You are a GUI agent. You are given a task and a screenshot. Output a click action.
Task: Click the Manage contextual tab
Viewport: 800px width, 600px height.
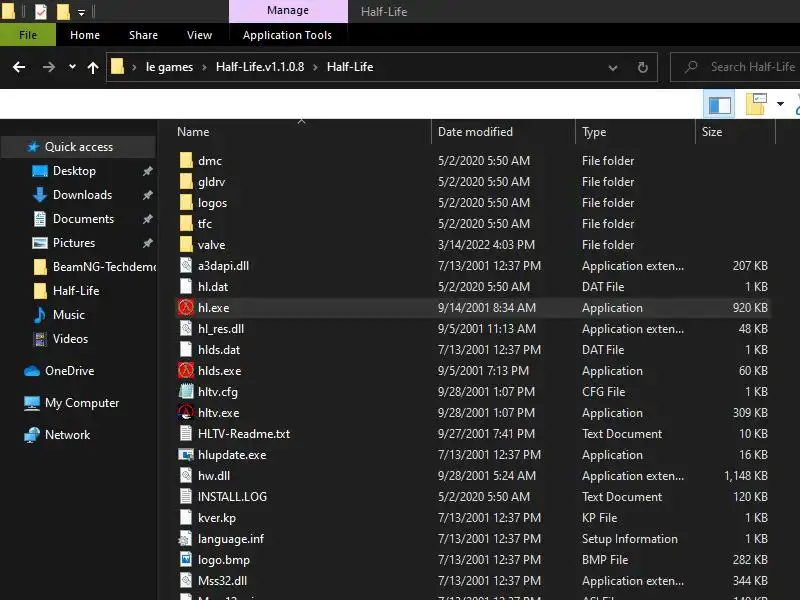[288, 11]
